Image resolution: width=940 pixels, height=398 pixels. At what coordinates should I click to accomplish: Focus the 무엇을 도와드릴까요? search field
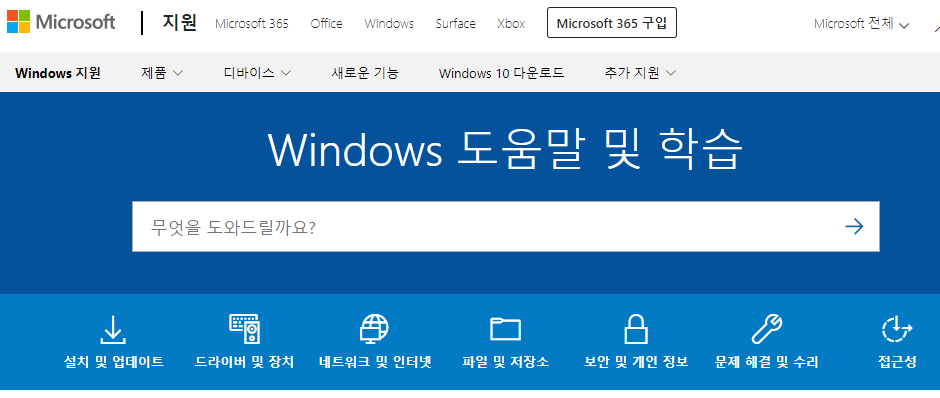(505, 227)
